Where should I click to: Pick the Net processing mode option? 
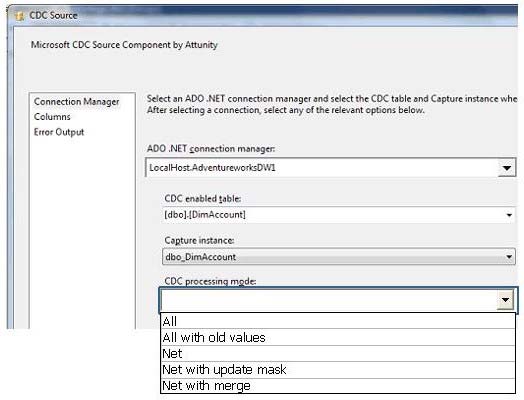pyautogui.click(x=338, y=354)
